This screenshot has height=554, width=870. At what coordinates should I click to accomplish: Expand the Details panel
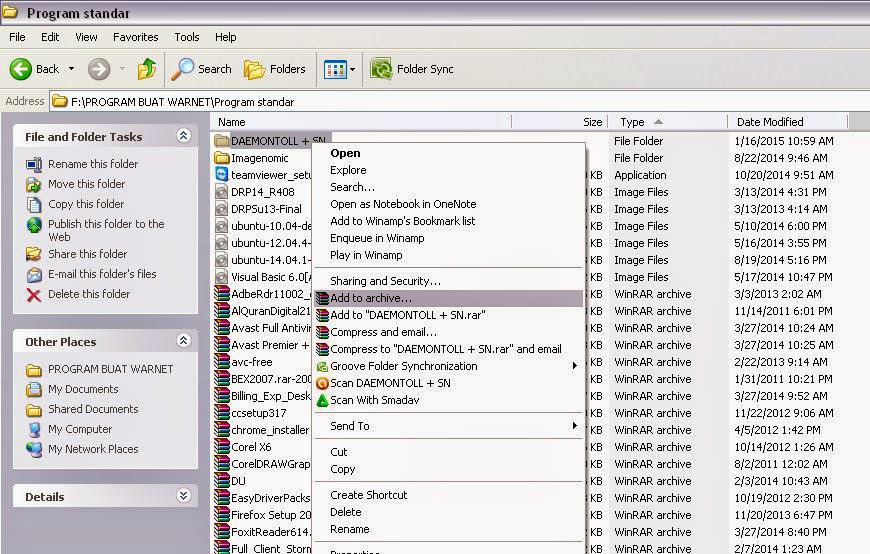point(184,496)
